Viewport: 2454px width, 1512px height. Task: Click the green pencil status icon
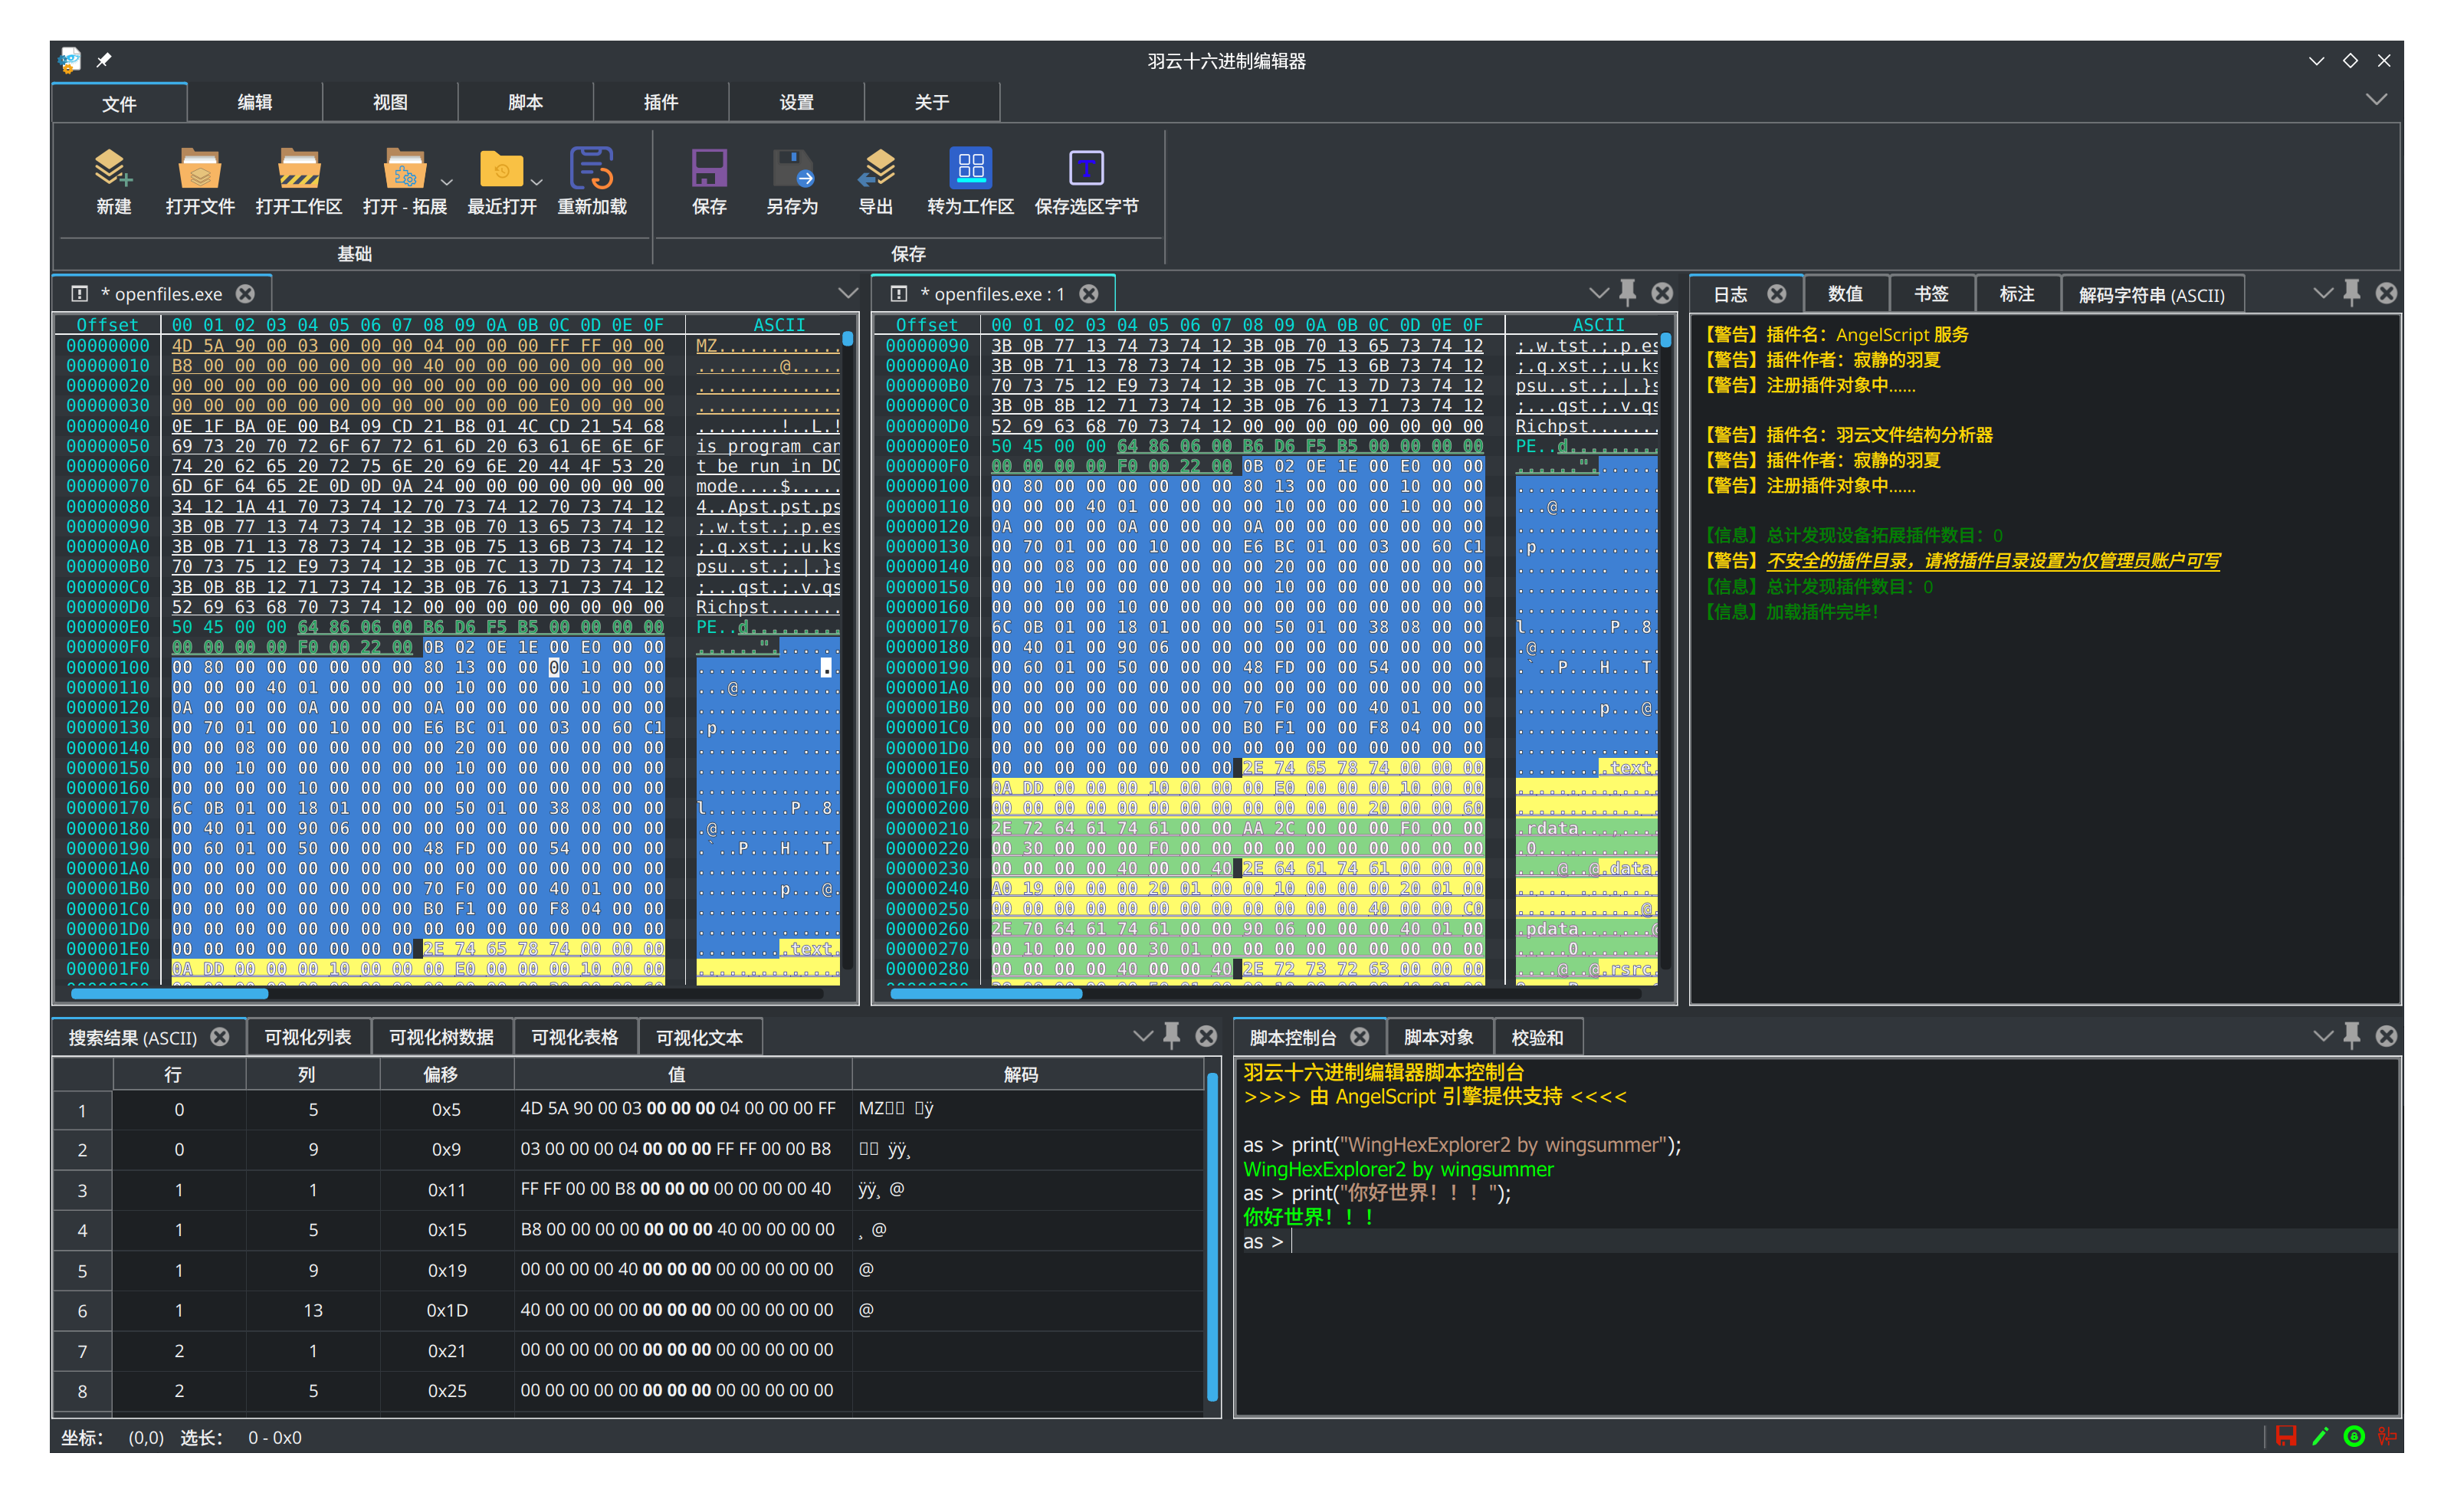(2320, 1436)
